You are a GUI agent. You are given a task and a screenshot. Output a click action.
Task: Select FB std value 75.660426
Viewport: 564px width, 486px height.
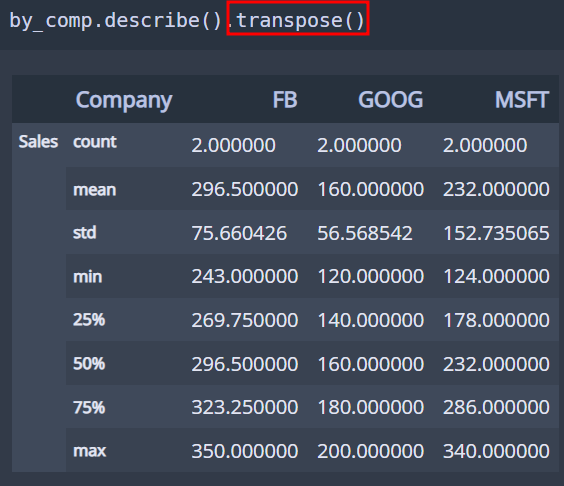click(239, 233)
